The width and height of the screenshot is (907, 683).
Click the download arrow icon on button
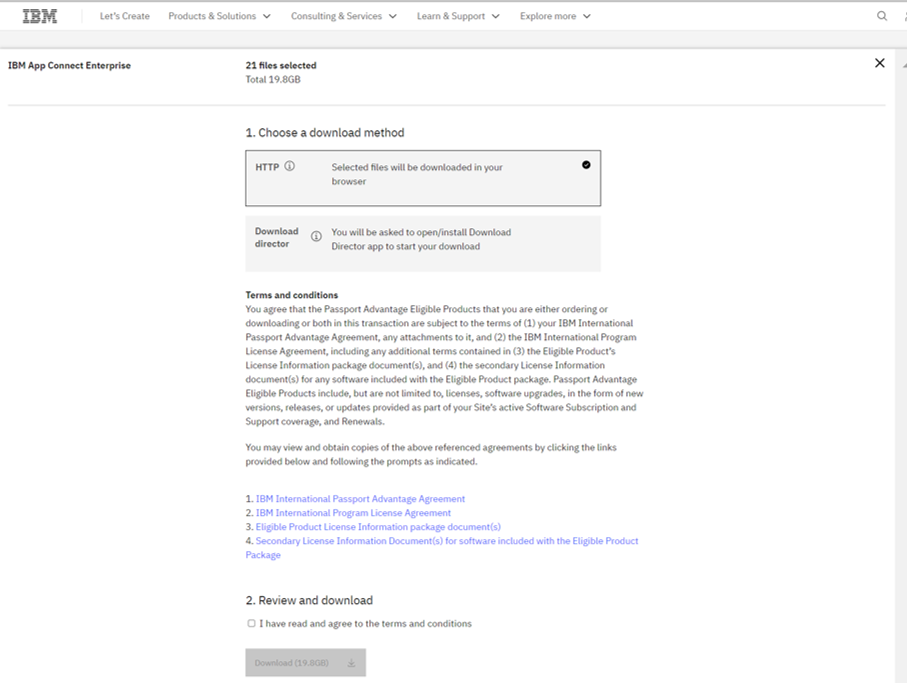point(351,663)
